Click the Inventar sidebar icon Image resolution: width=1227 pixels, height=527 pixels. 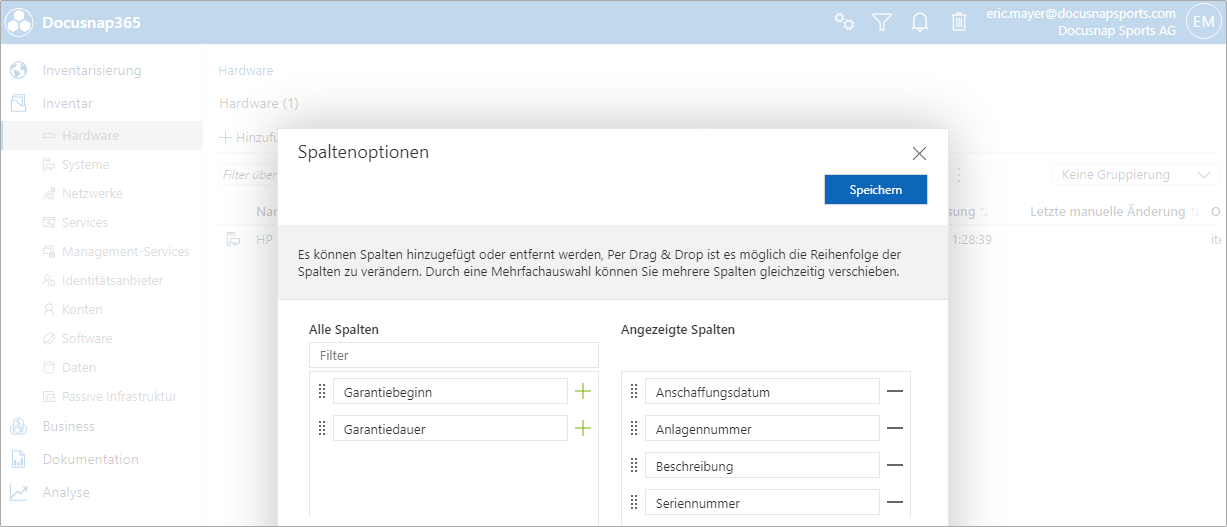[x=18, y=104]
